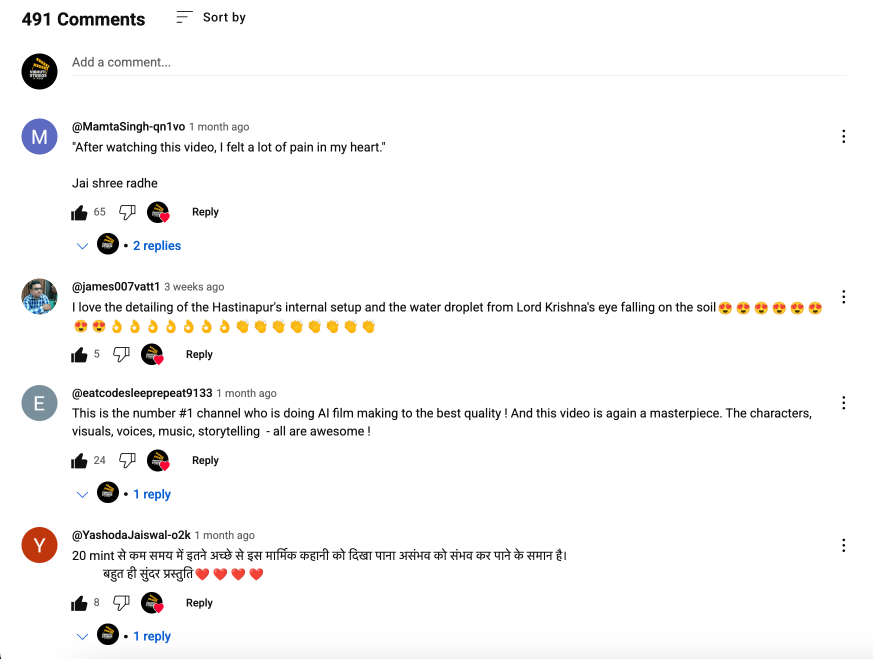
Task: Open @james007vatt1 channel link
Action: (116, 287)
